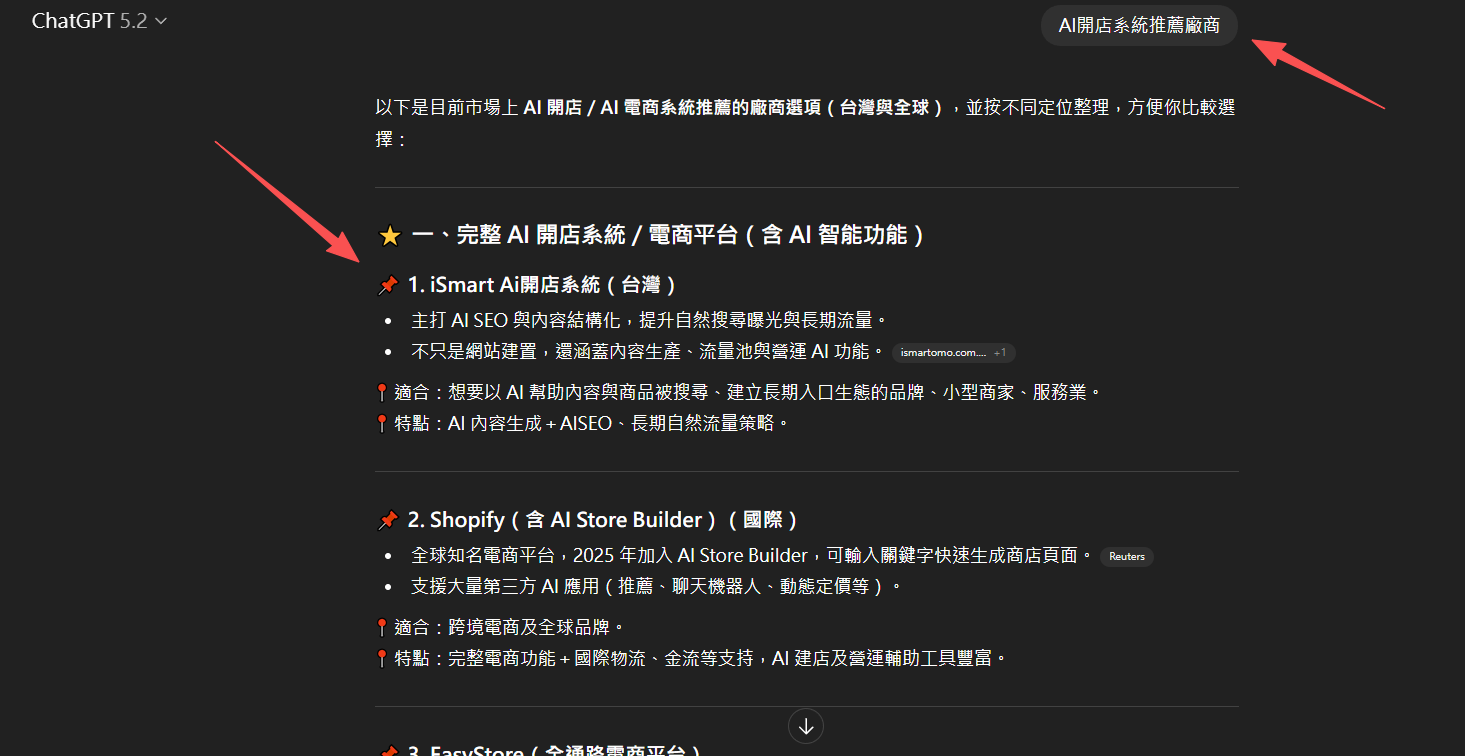This screenshot has height=756, width=1465.
Task: Click red pin icon before iSmart 適合 line
Action: [381, 392]
